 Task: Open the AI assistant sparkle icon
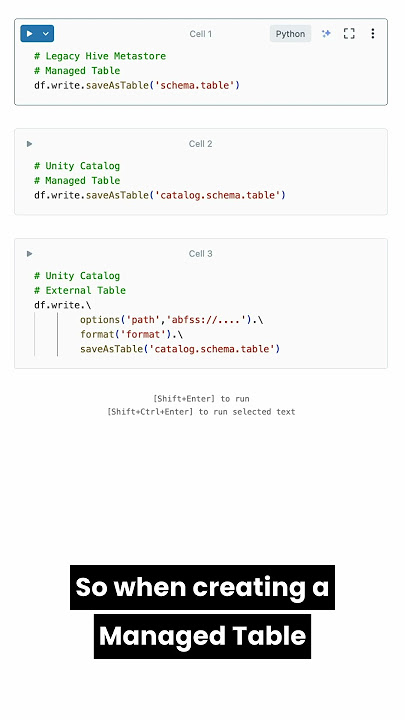pyautogui.click(x=326, y=34)
